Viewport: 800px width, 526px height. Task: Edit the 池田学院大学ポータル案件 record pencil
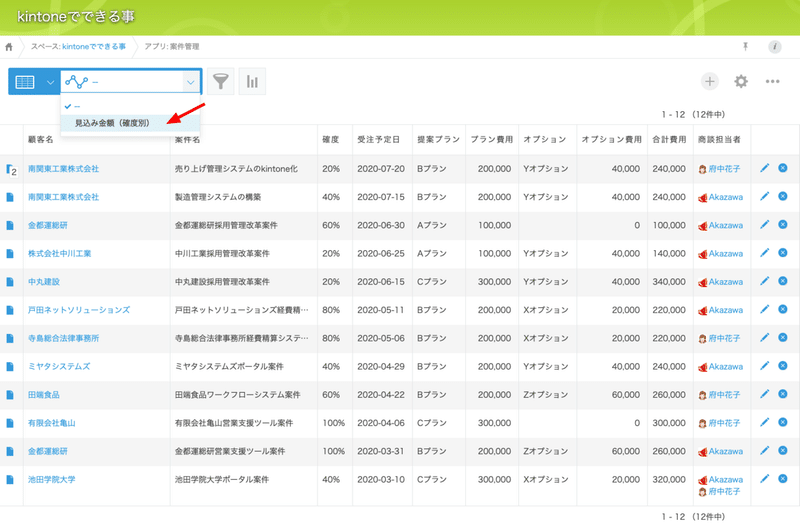click(764, 479)
